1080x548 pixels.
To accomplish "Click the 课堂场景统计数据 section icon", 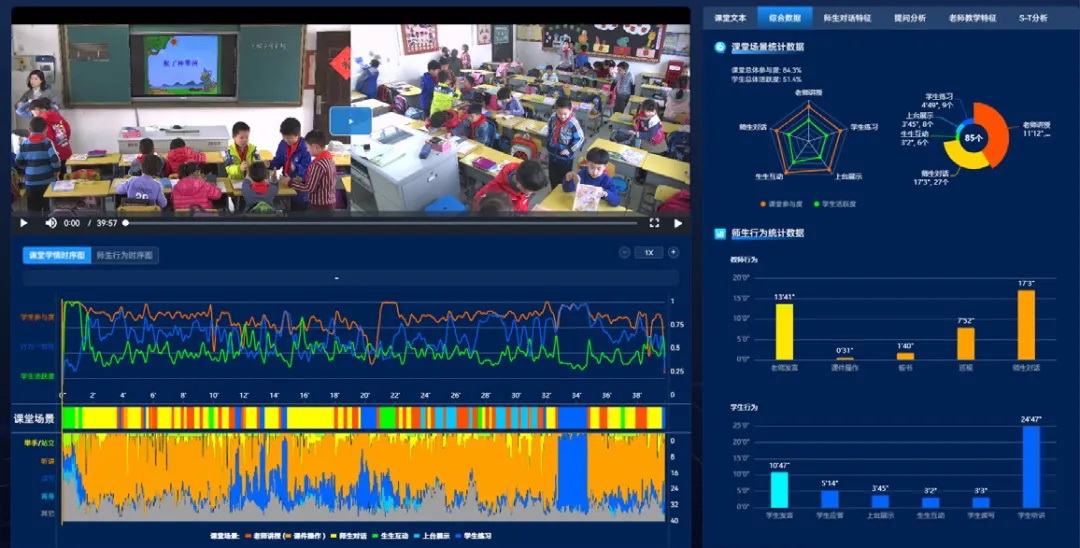I will tap(720, 47).
